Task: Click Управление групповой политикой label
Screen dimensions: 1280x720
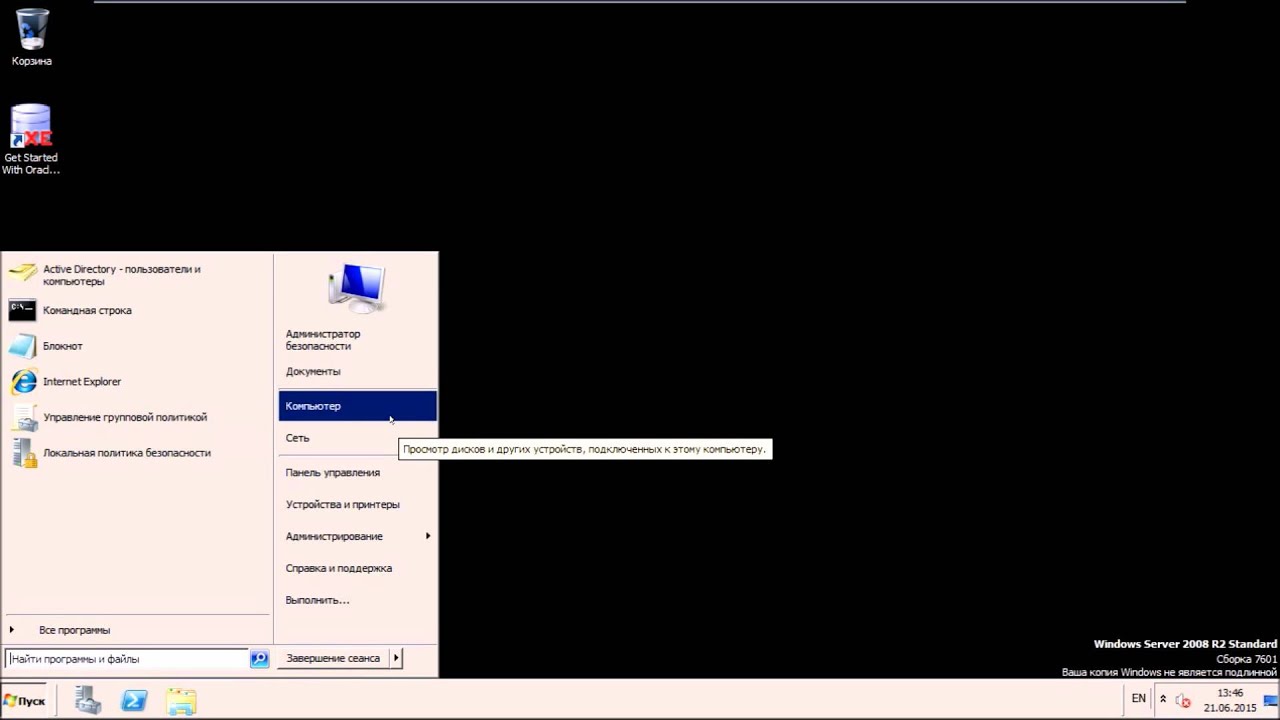Action: click(x=125, y=417)
